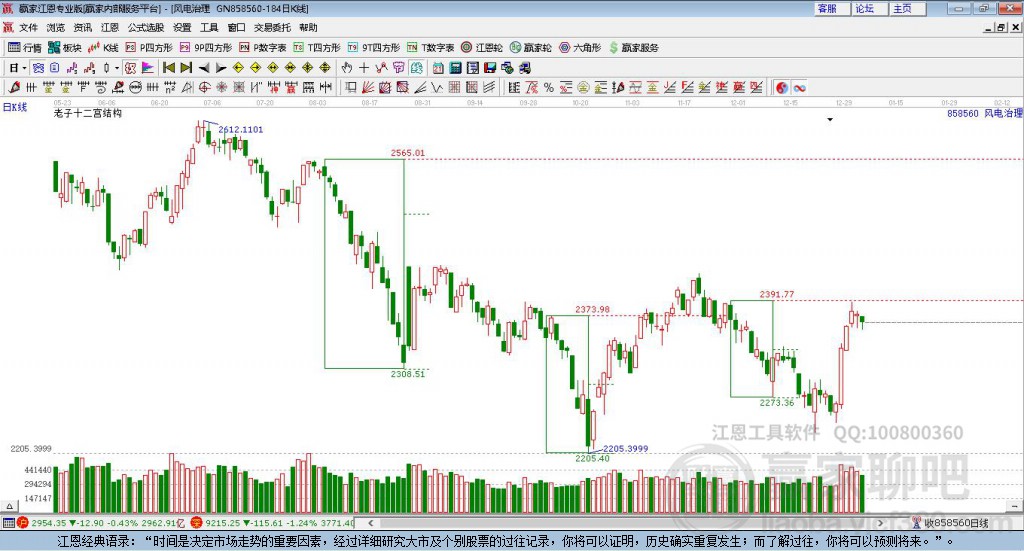Click the save floppy disk icon
Screen dimensions: 1024x551
(490, 68)
